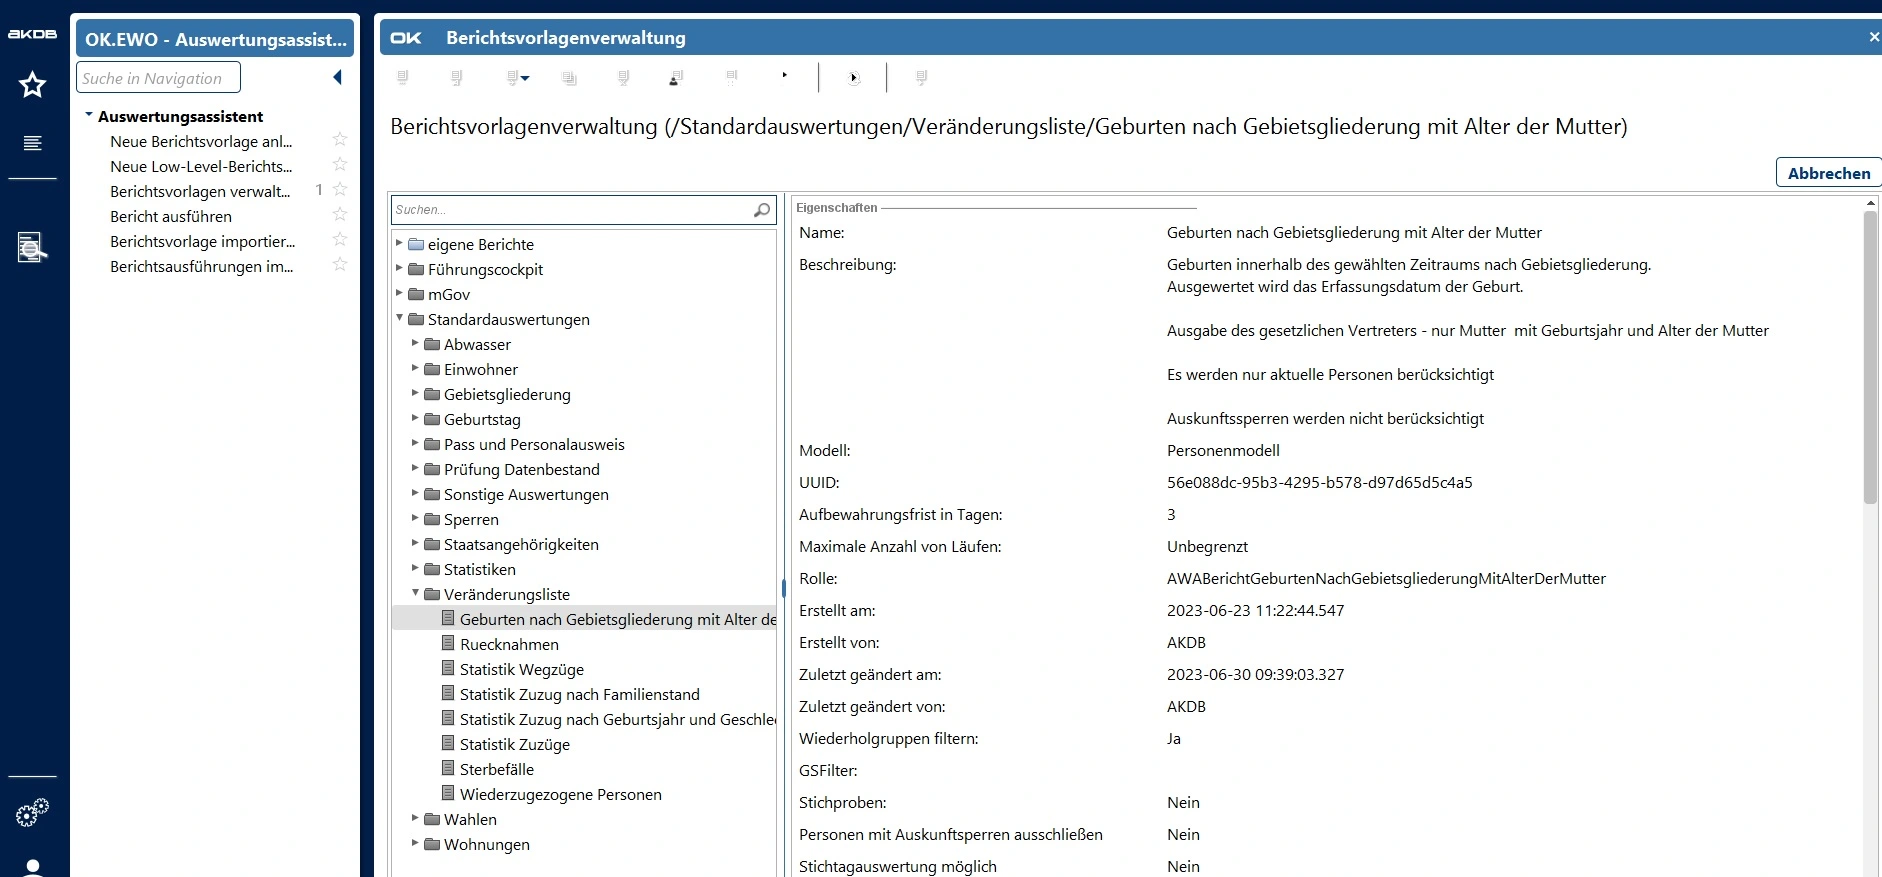Star the 'Berichtsvorlage importier...' navigation entry
This screenshot has height=877, width=1882.
point(340,240)
